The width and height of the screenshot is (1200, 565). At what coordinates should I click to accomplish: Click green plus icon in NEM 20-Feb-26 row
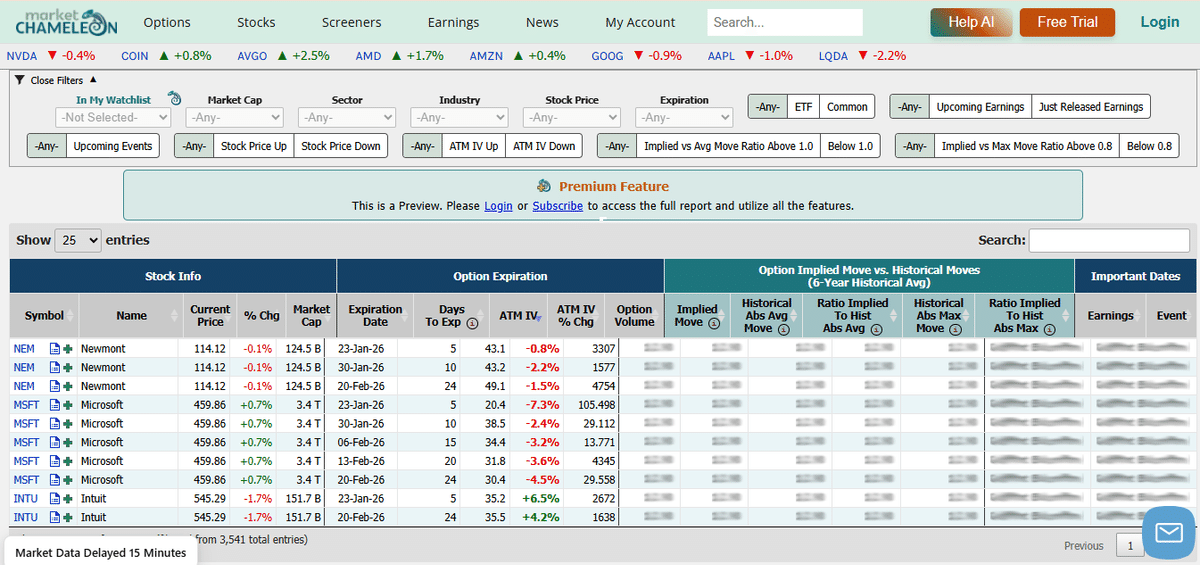pos(68,386)
